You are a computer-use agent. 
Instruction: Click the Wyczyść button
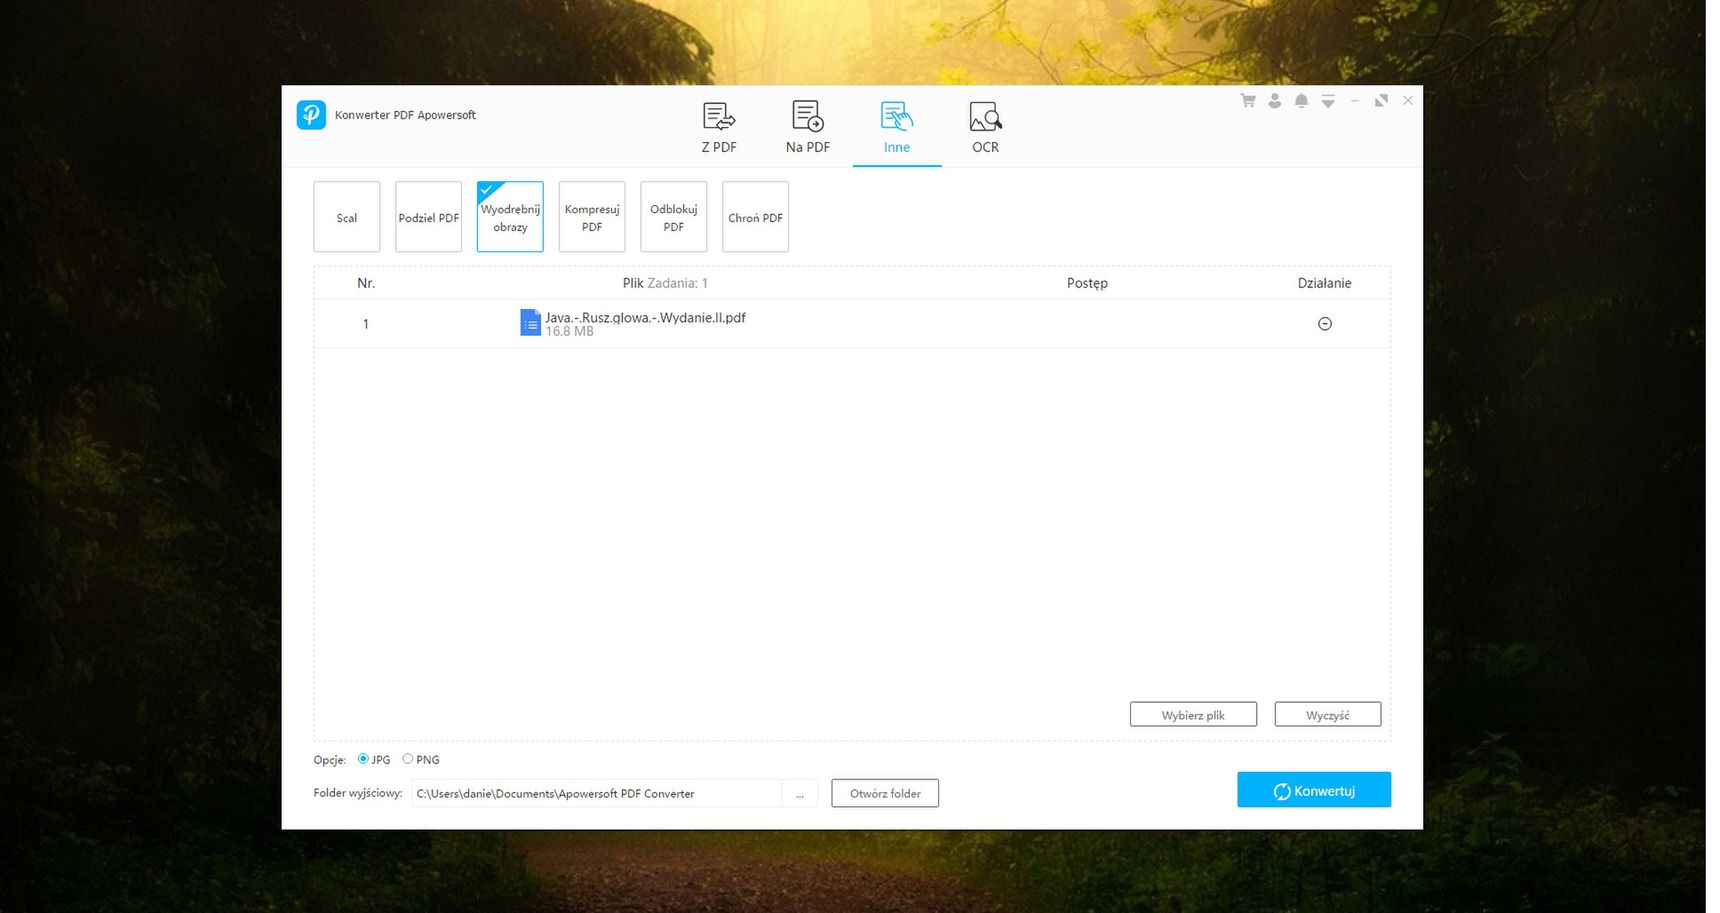[x=1328, y=715]
